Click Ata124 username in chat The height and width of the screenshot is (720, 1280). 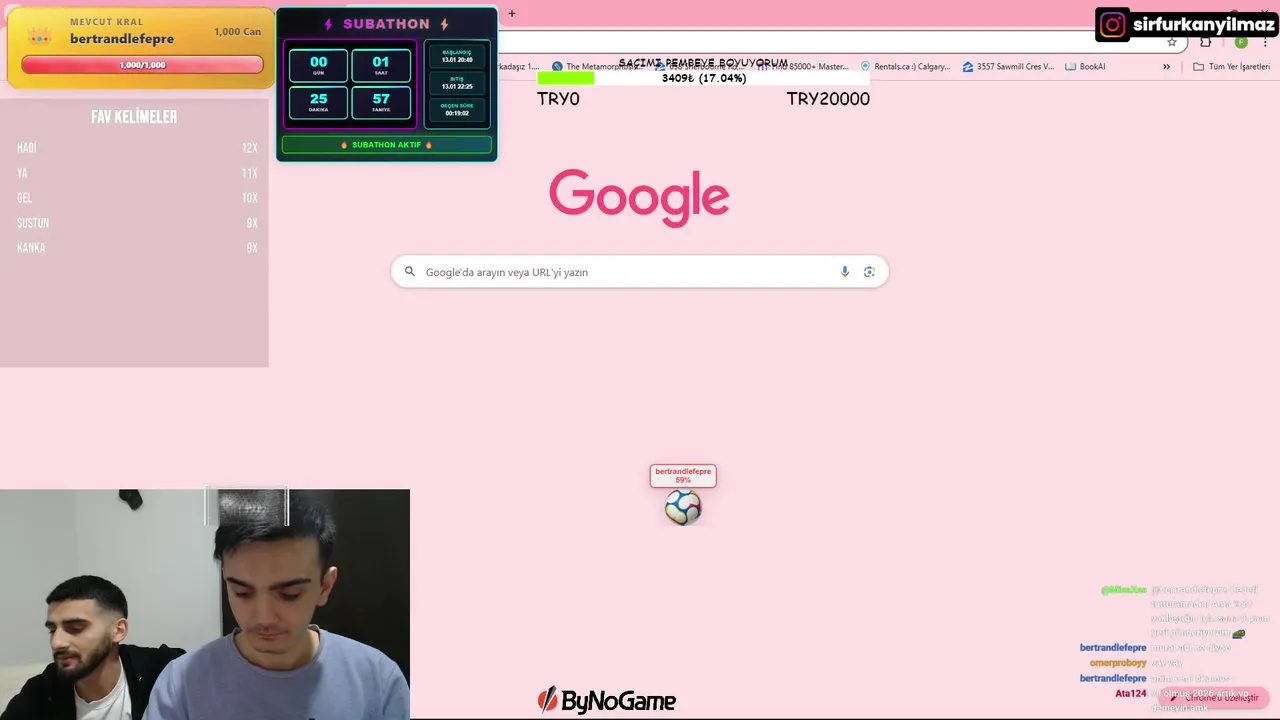coord(1131,693)
